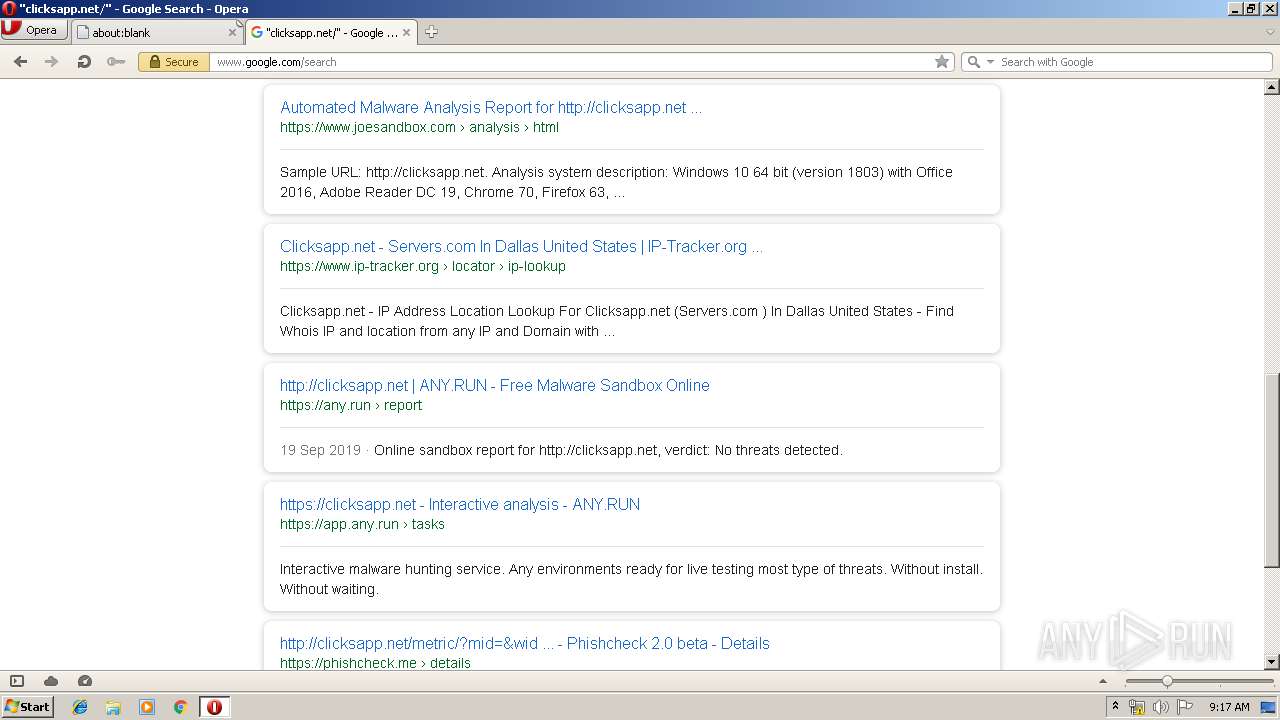The image size is (1280, 720).
Task: Show hidden system tray icons
Action: click(1115, 707)
